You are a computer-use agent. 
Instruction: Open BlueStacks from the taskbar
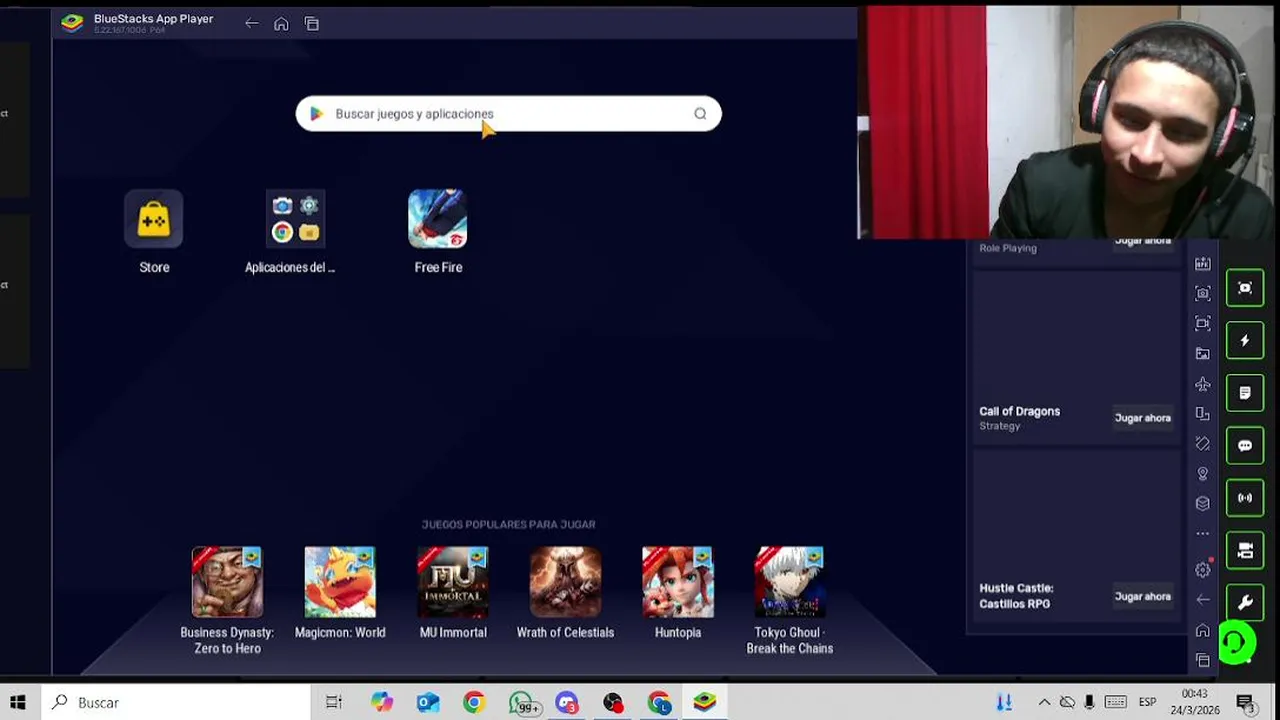[705, 703]
